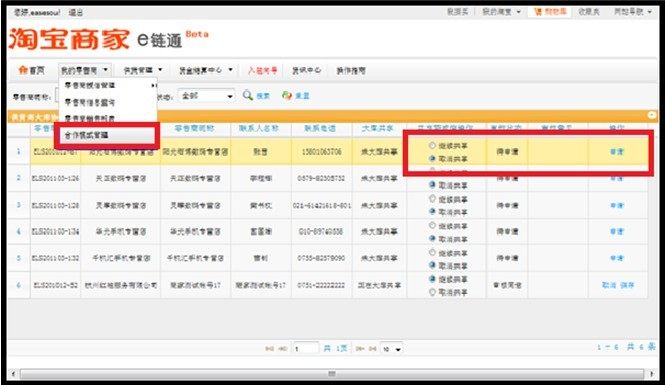Open the red 入驻向导 menu item
This screenshot has height=386, width=665.
click(x=263, y=70)
